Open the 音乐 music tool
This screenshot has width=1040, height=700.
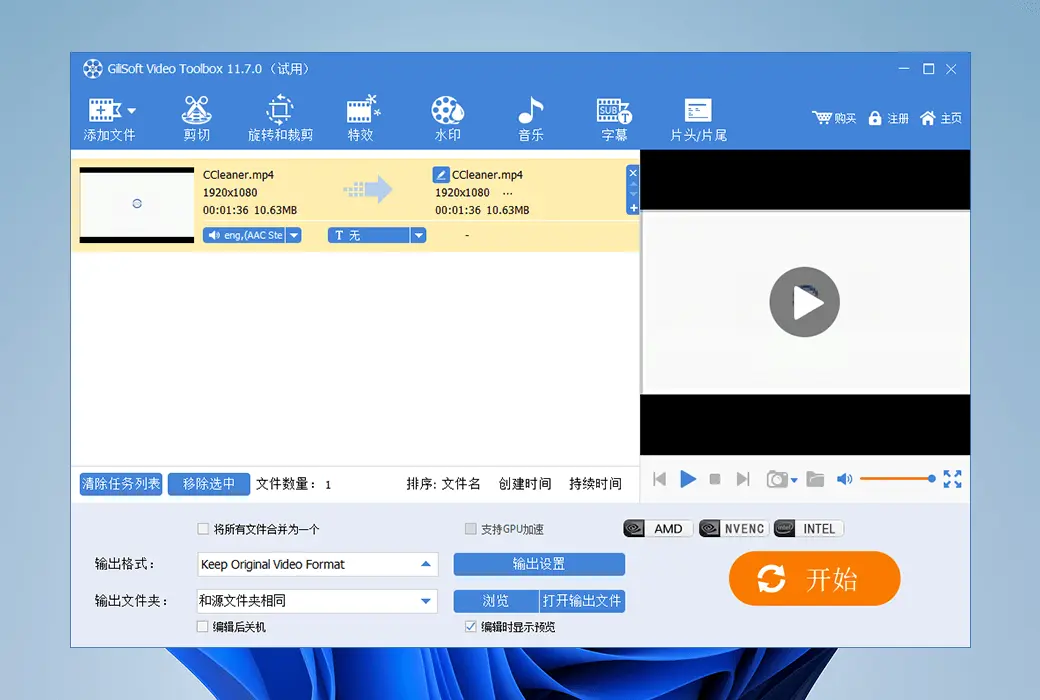coord(531,119)
